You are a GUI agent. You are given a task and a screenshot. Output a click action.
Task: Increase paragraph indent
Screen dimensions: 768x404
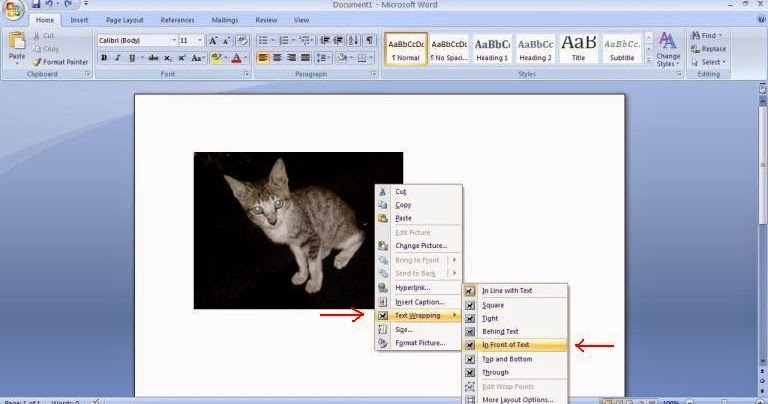coord(338,41)
